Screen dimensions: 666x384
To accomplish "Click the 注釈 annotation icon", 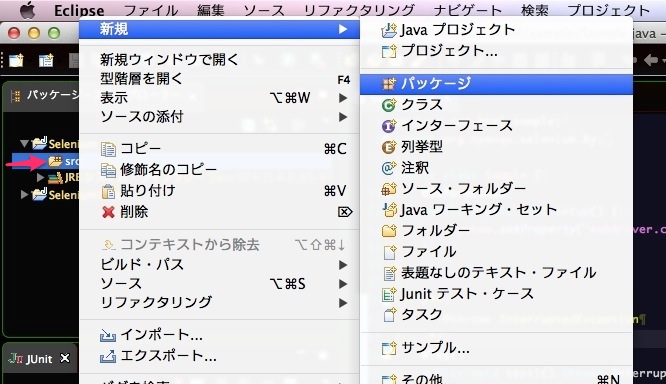I will click(x=389, y=168).
